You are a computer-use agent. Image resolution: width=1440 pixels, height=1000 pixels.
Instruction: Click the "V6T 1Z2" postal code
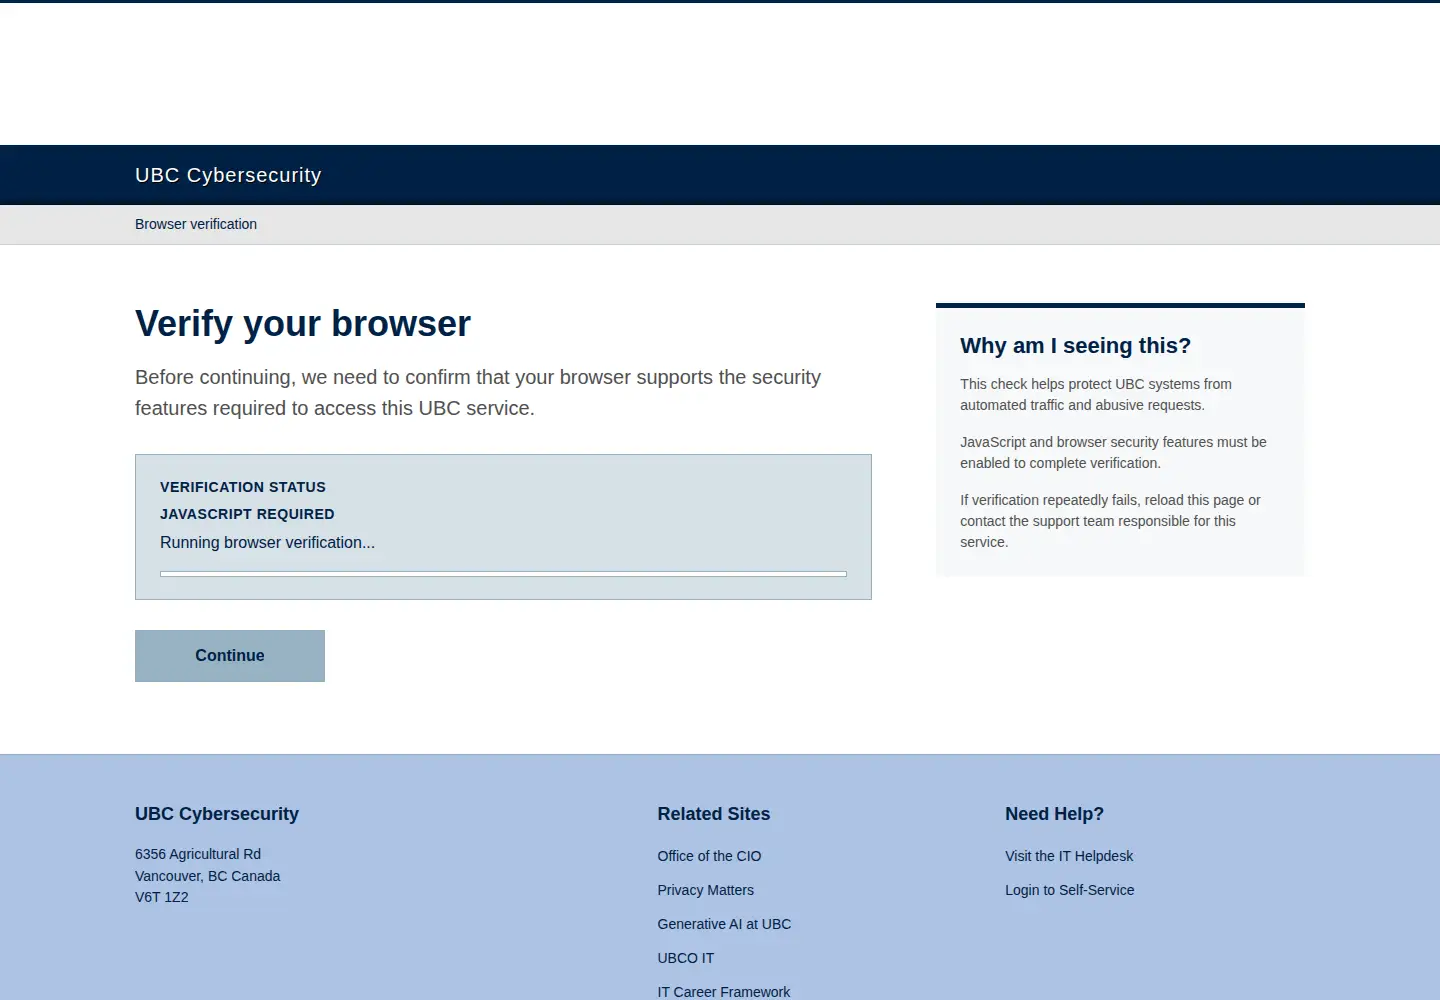click(x=162, y=897)
